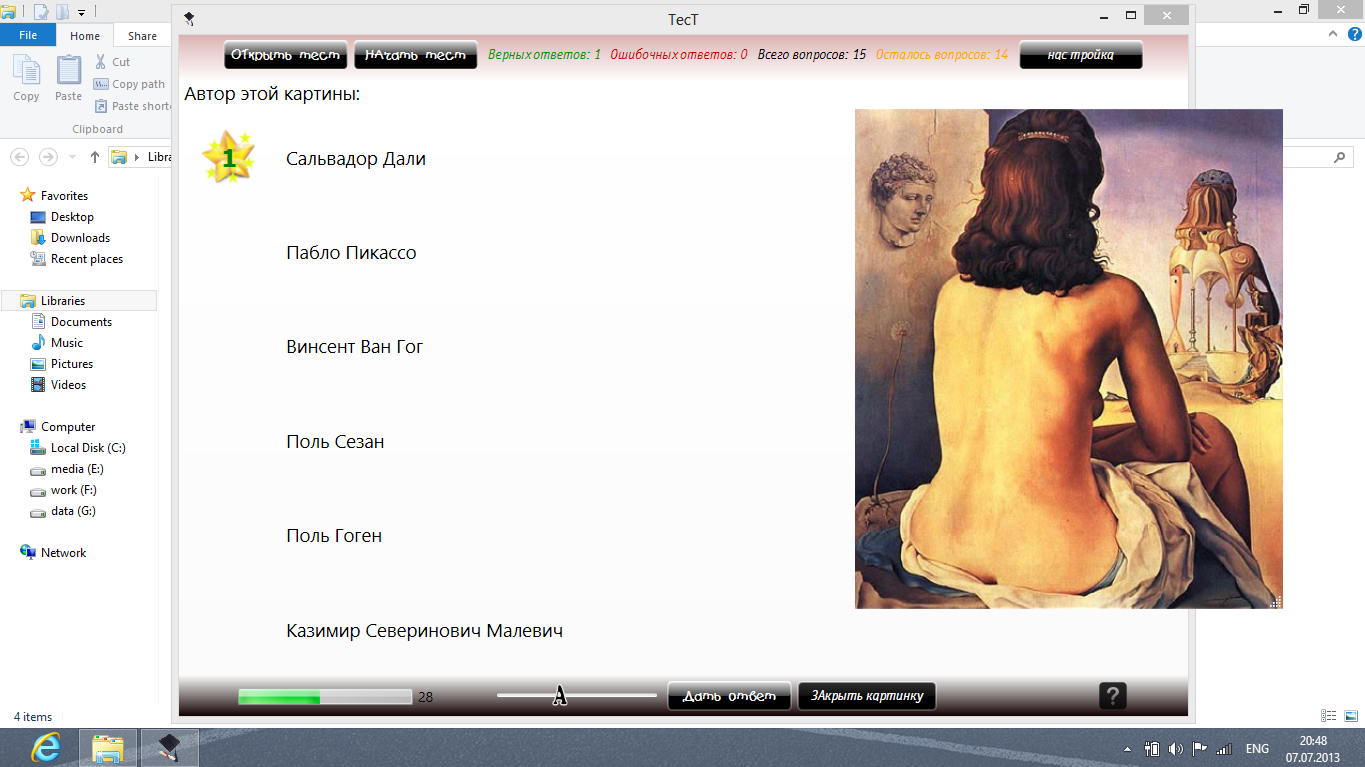
Task: Click the Дать ответ button
Action: tap(729, 696)
